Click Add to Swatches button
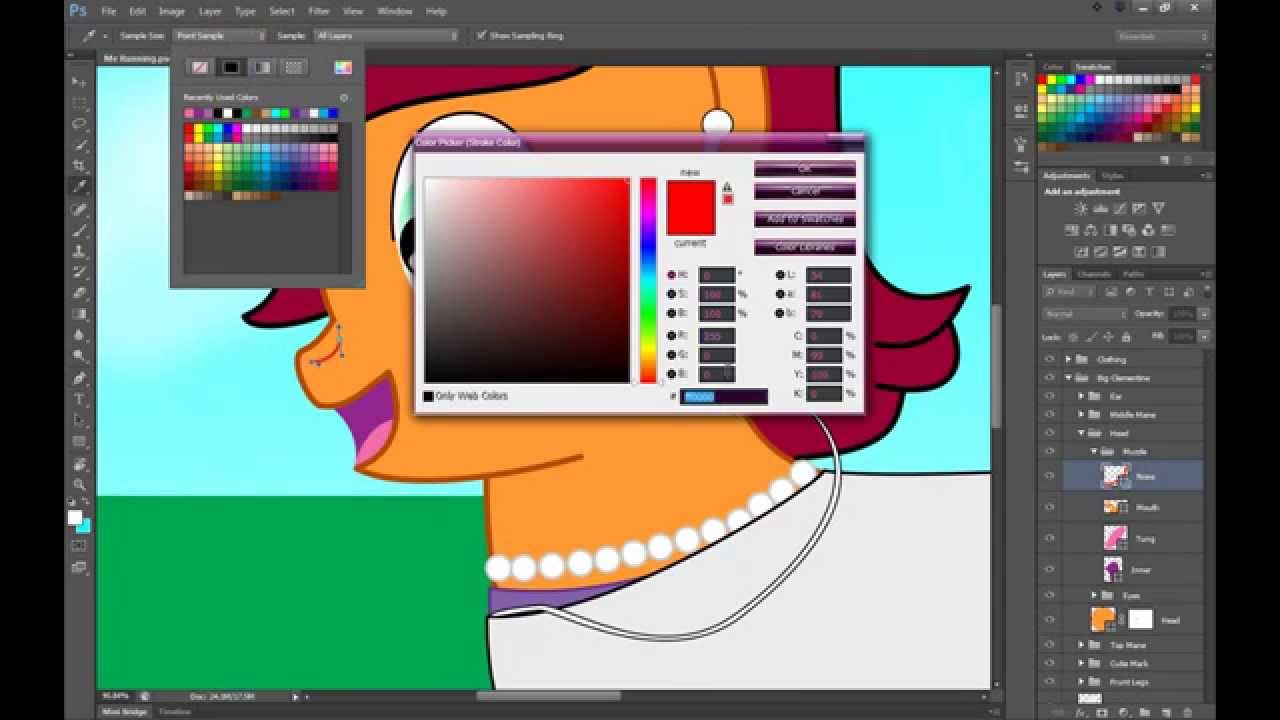Viewport: 1280px width, 720px height. pos(805,219)
